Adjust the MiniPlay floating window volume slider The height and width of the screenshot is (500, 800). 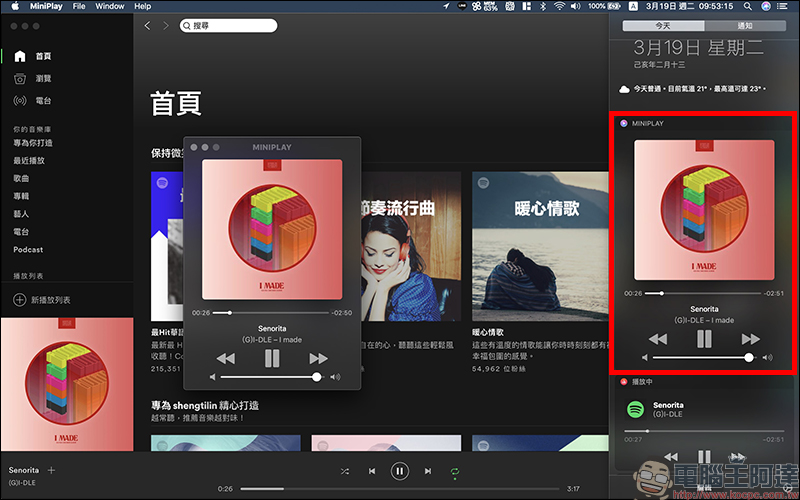click(272, 377)
